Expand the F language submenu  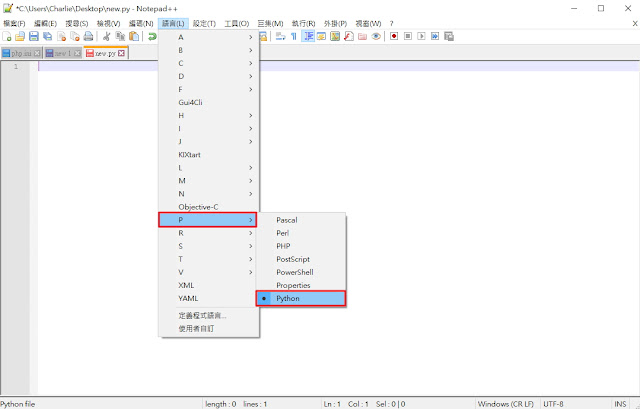point(209,89)
